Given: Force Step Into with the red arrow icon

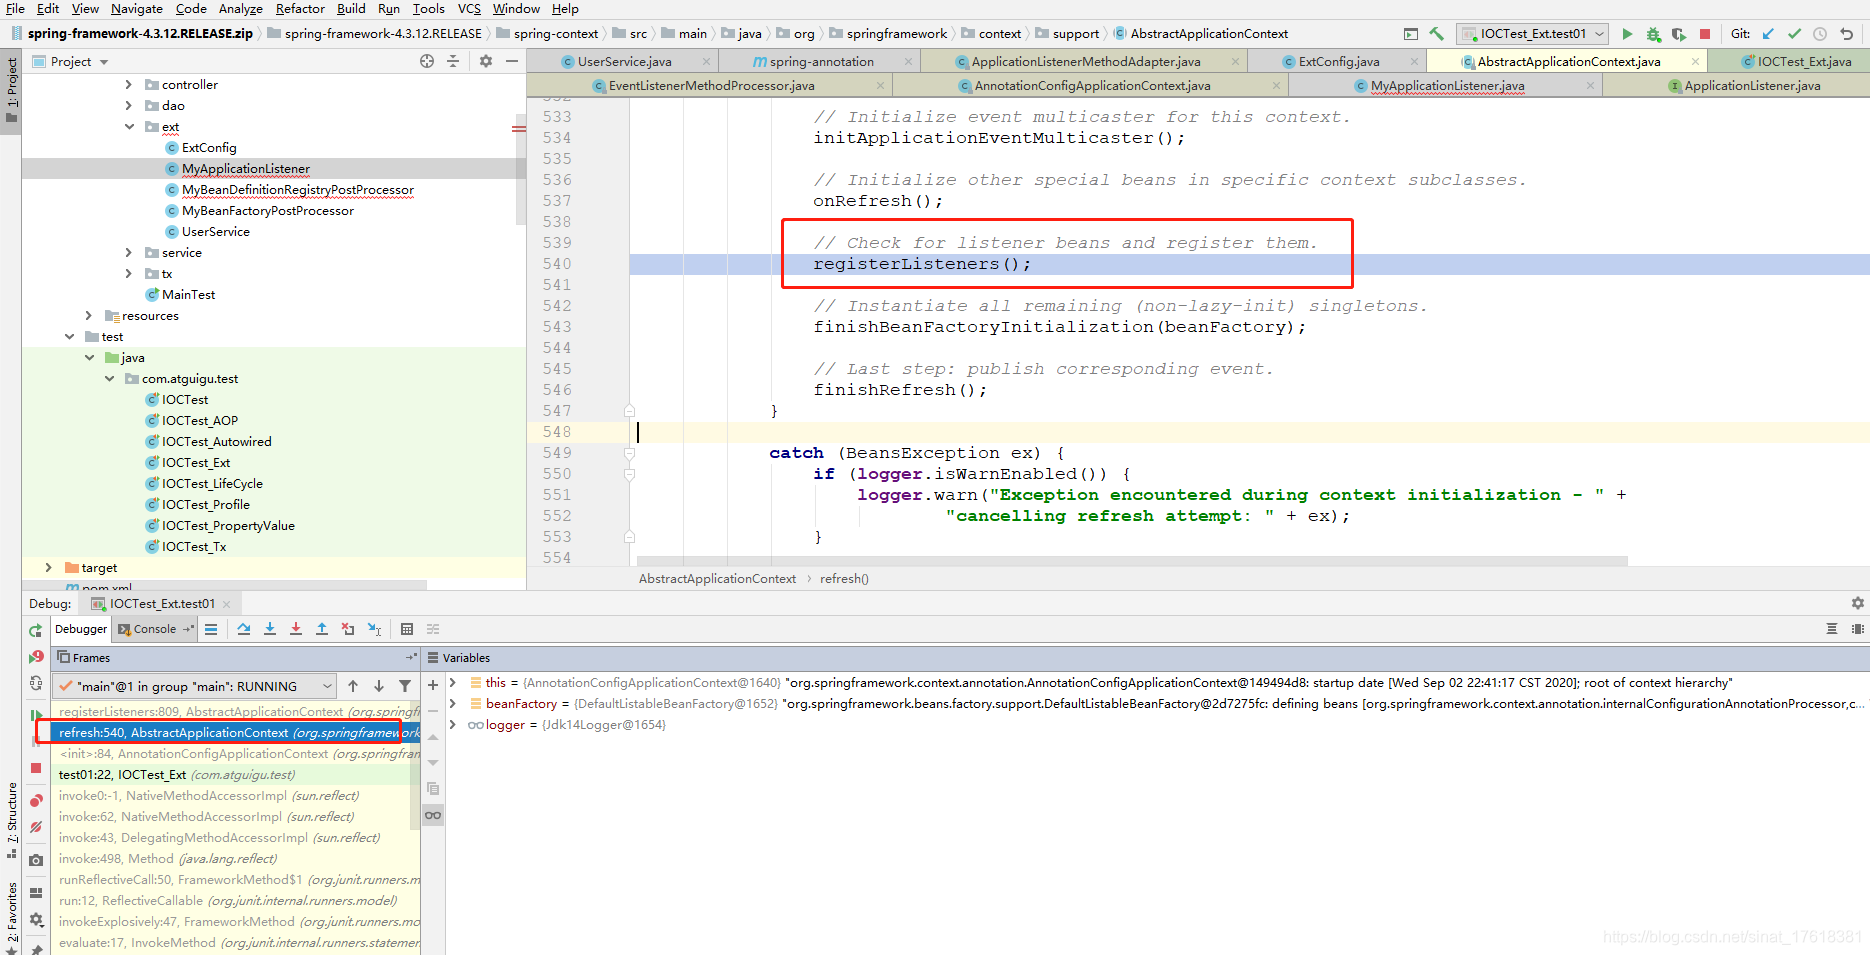Looking at the screenshot, I should [x=296, y=629].
